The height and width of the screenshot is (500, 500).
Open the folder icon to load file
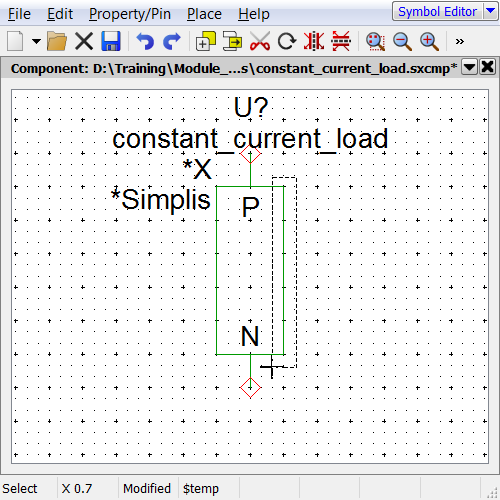[57, 41]
